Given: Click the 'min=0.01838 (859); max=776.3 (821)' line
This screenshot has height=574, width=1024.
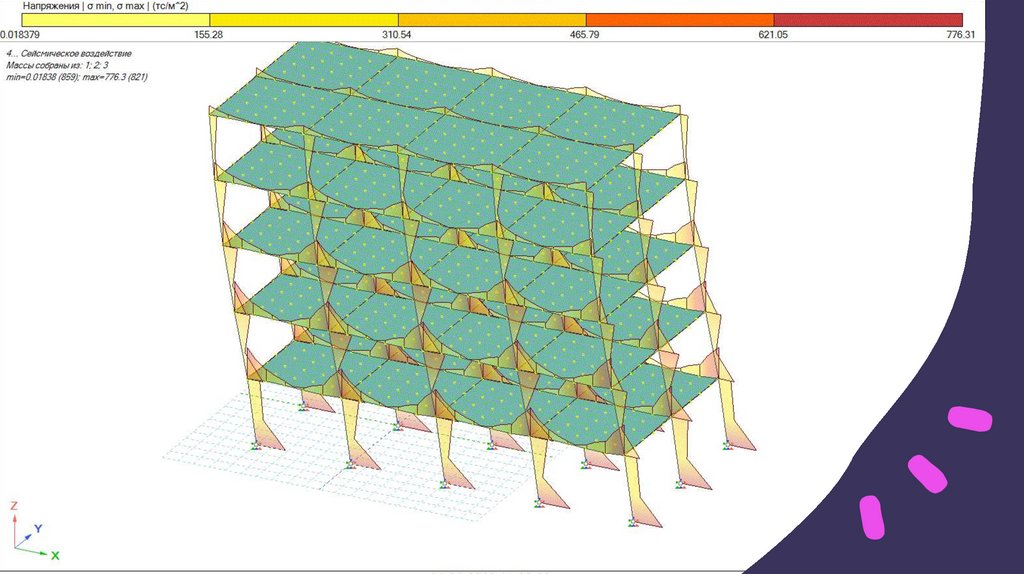Looking at the screenshot, I should click(x=77, y=77).
